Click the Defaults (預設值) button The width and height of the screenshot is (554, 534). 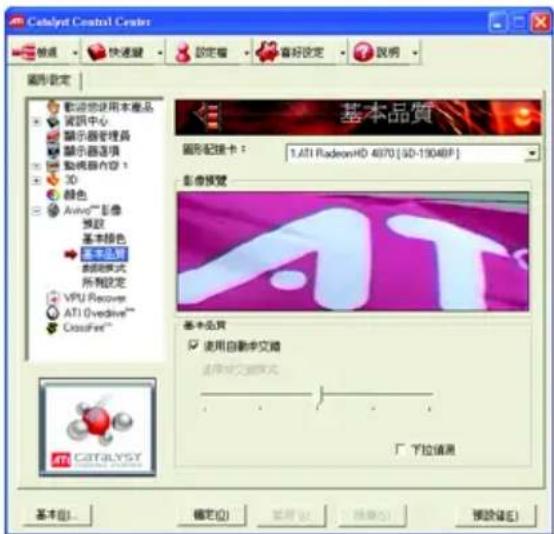[x=496, y=515]
